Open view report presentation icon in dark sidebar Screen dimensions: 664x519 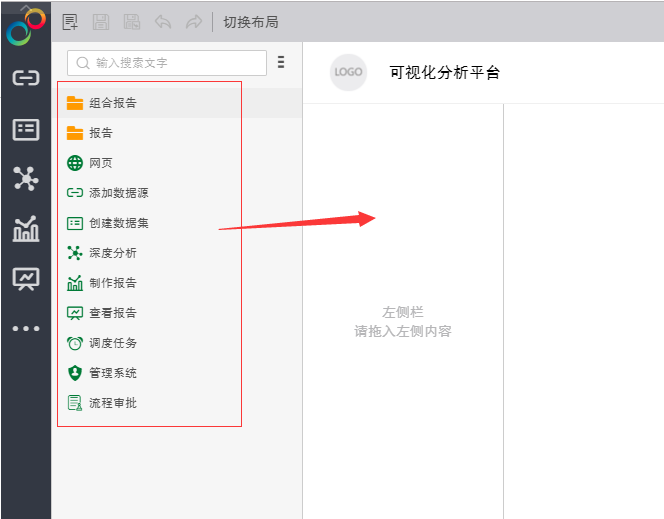(25, 279)
